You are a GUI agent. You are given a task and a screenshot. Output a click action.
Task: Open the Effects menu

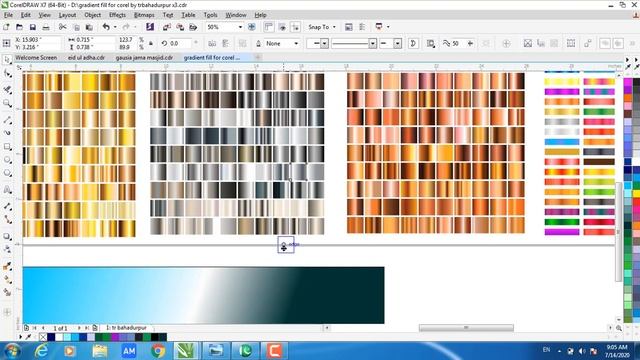(x=117, y=15)
